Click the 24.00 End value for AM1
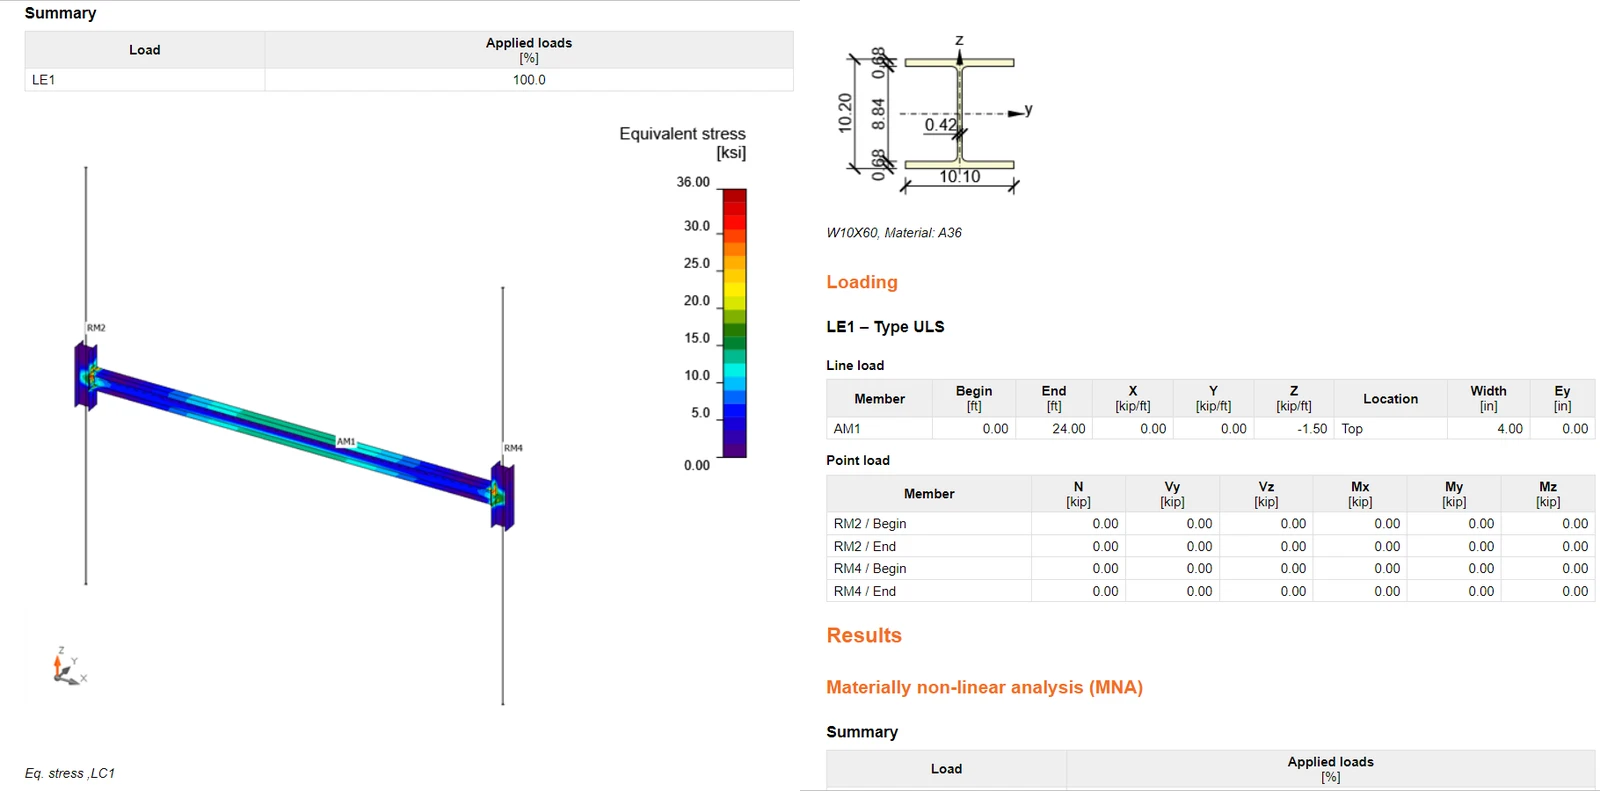The image size is (1600, 791). [x=1068, y=428]
